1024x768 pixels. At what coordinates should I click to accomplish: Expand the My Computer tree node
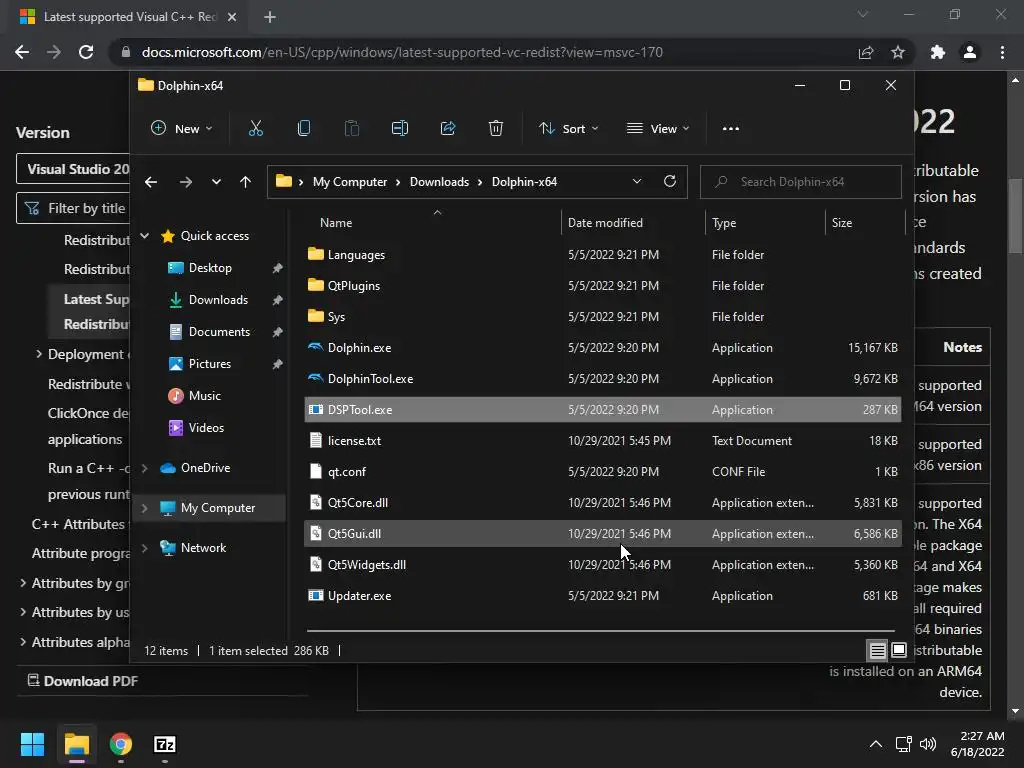point(145,508)
